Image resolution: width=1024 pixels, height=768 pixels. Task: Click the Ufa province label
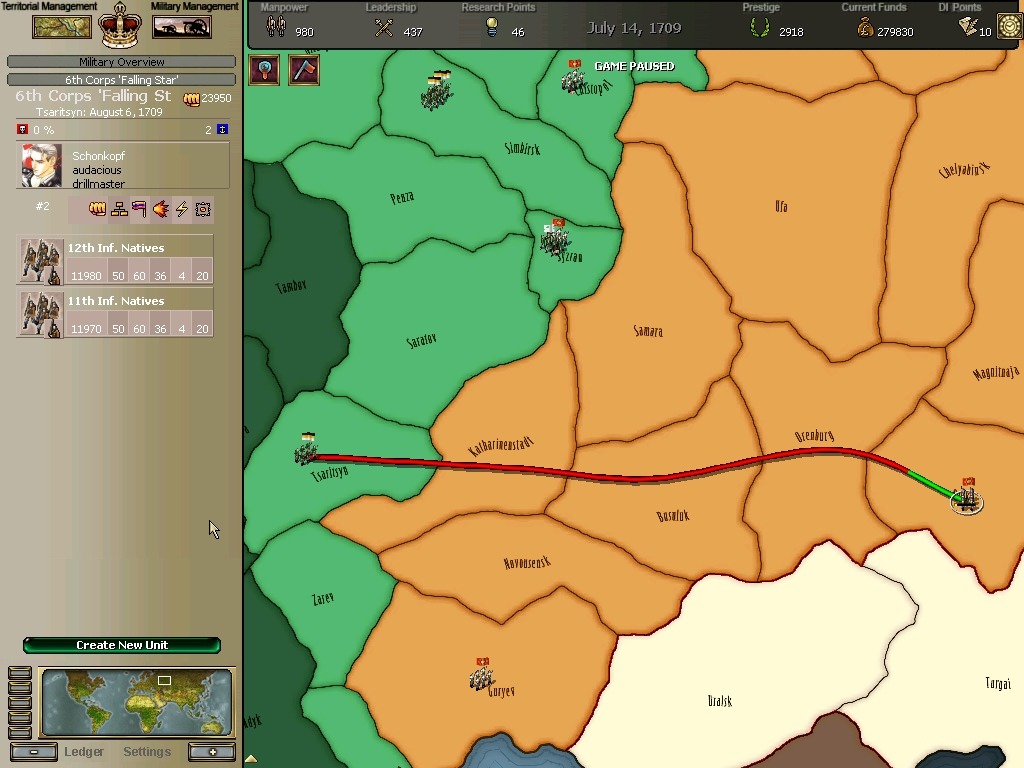click(x=781, y=206)
